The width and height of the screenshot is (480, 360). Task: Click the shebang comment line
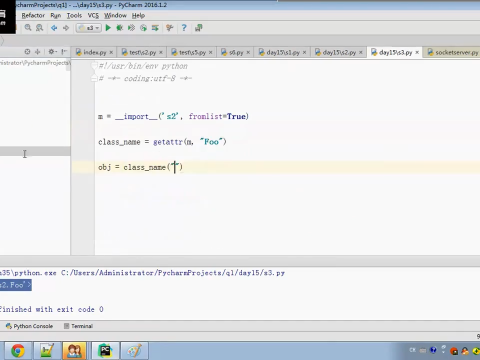[143, 66]
